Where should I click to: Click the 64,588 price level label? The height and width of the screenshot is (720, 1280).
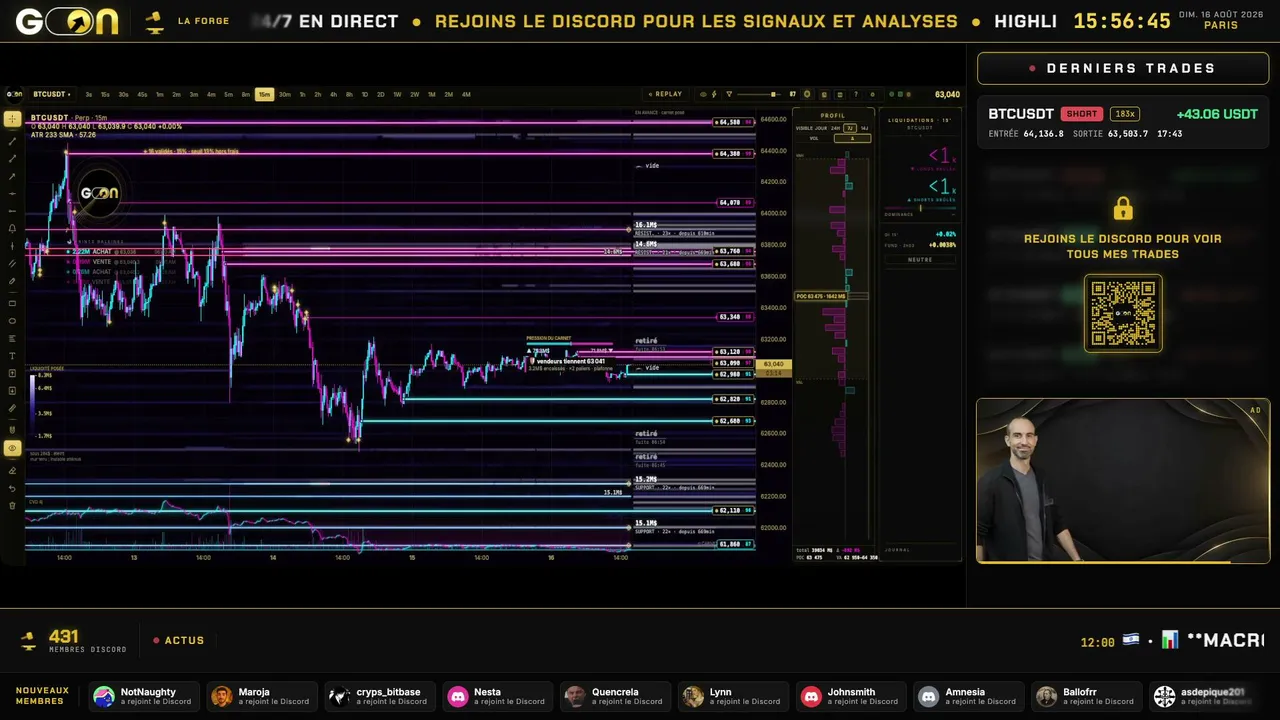tap(734, 122)
